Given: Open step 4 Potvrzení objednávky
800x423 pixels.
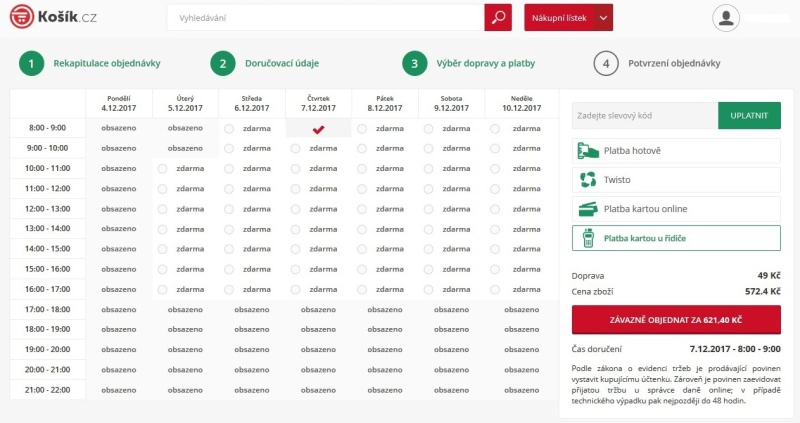Looking at the screenshot, I should coord(657,63).
